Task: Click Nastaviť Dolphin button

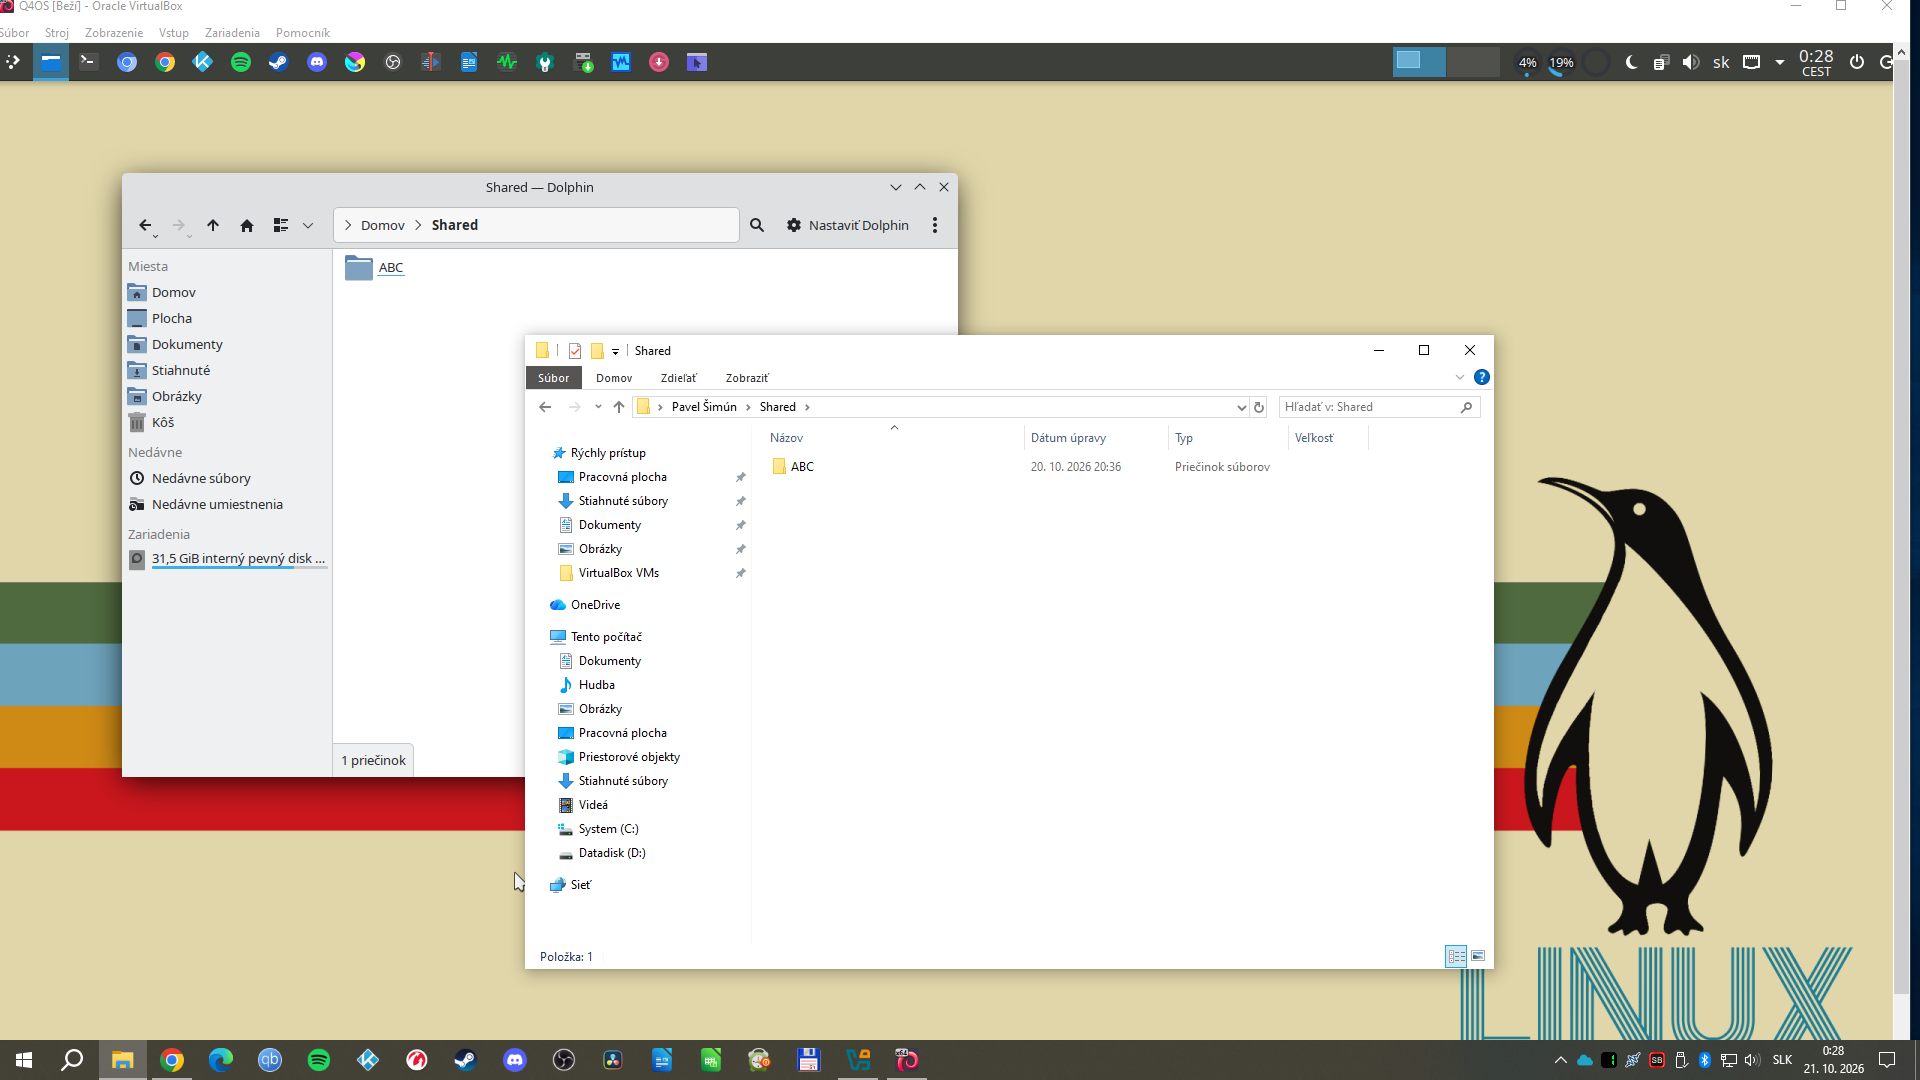Action: pos(847,226)
